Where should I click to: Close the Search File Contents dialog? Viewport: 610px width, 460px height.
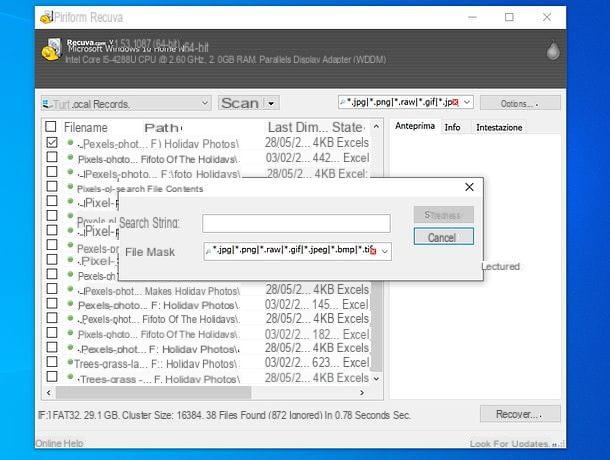pos(470,187)
